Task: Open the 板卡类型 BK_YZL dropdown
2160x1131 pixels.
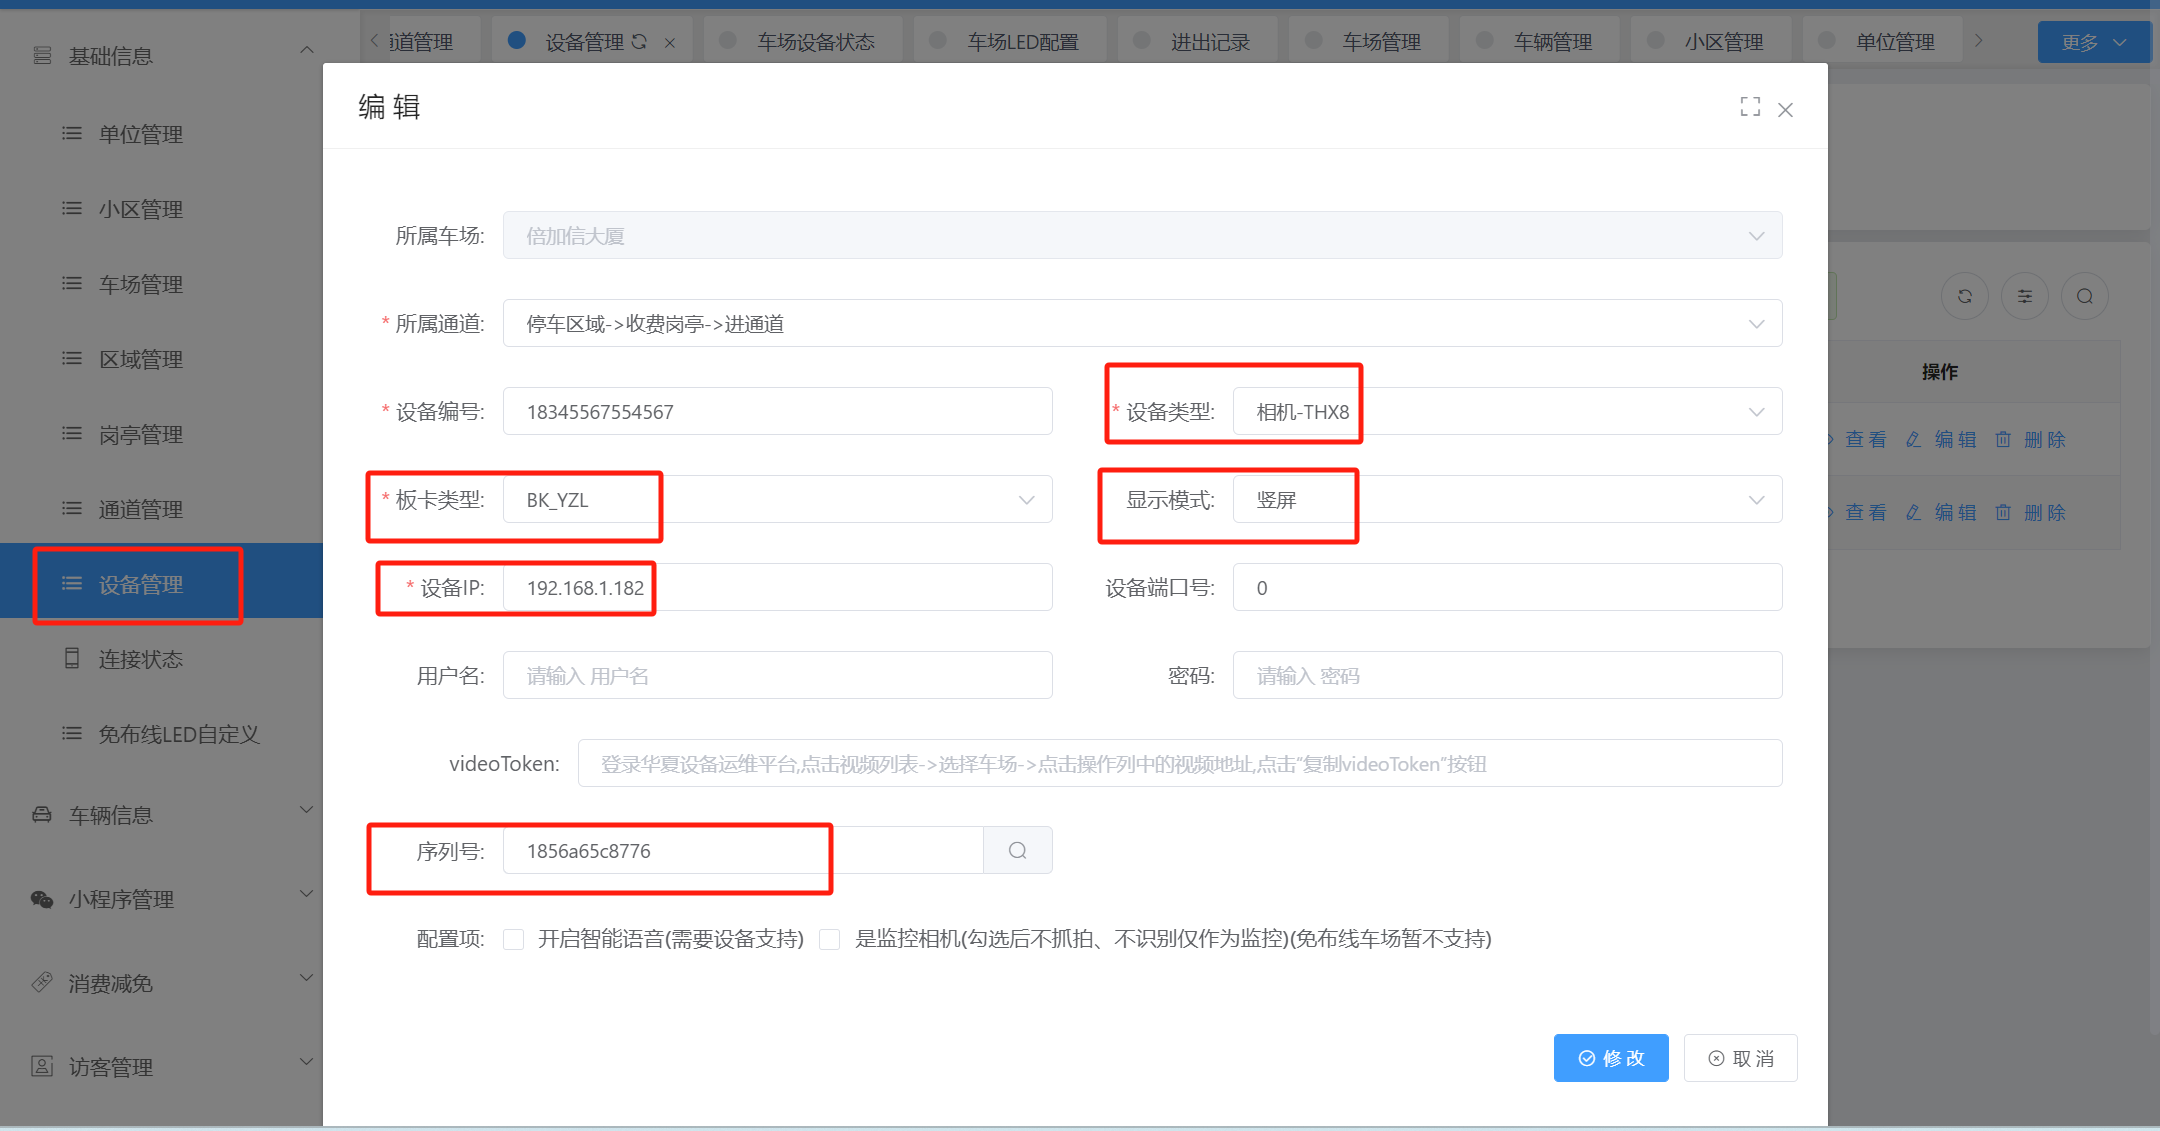Action: pyautogui.click(x=777, y=499)
